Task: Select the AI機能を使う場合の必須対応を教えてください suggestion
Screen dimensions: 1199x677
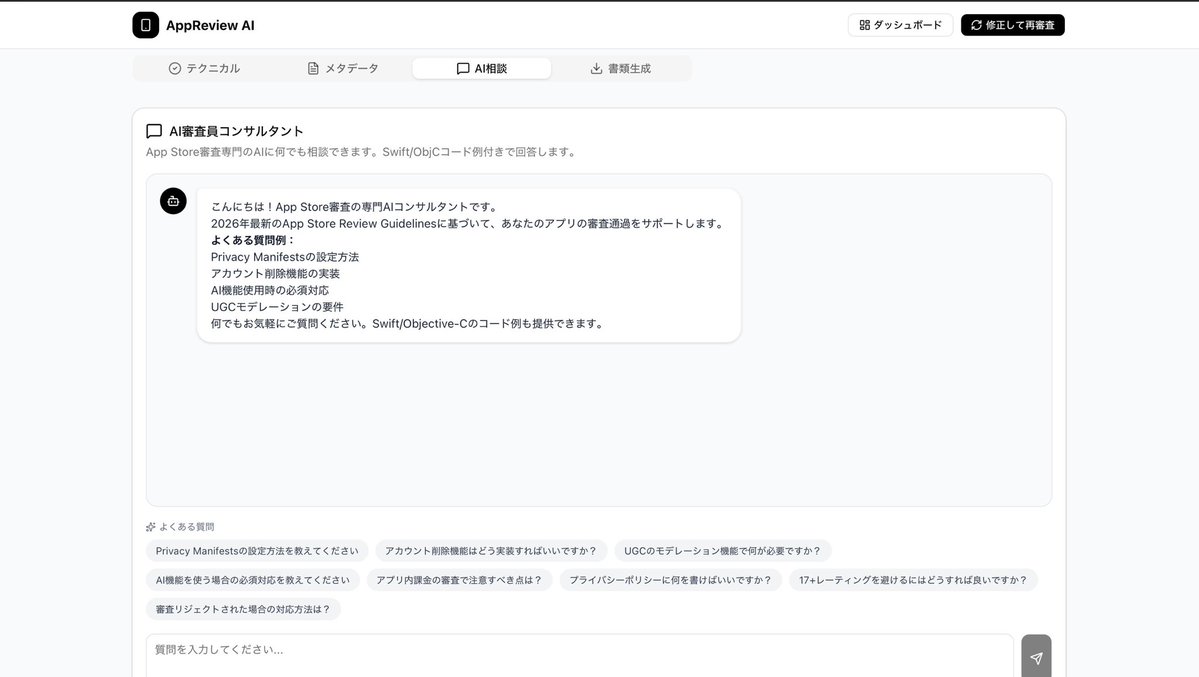Action: pos(253,580)
